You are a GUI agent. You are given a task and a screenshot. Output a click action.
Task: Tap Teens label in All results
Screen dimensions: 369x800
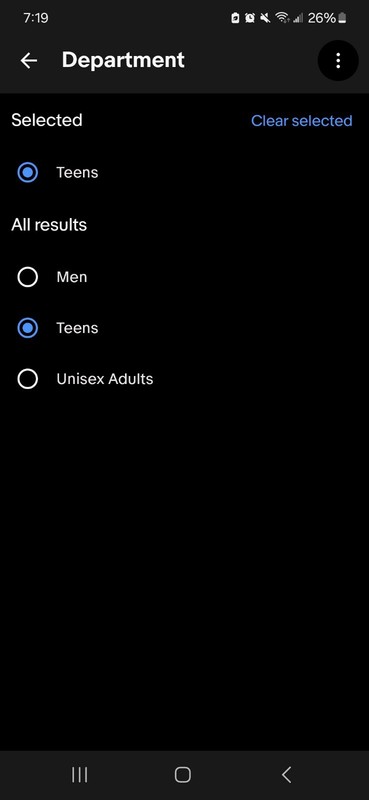coord(77,328)
